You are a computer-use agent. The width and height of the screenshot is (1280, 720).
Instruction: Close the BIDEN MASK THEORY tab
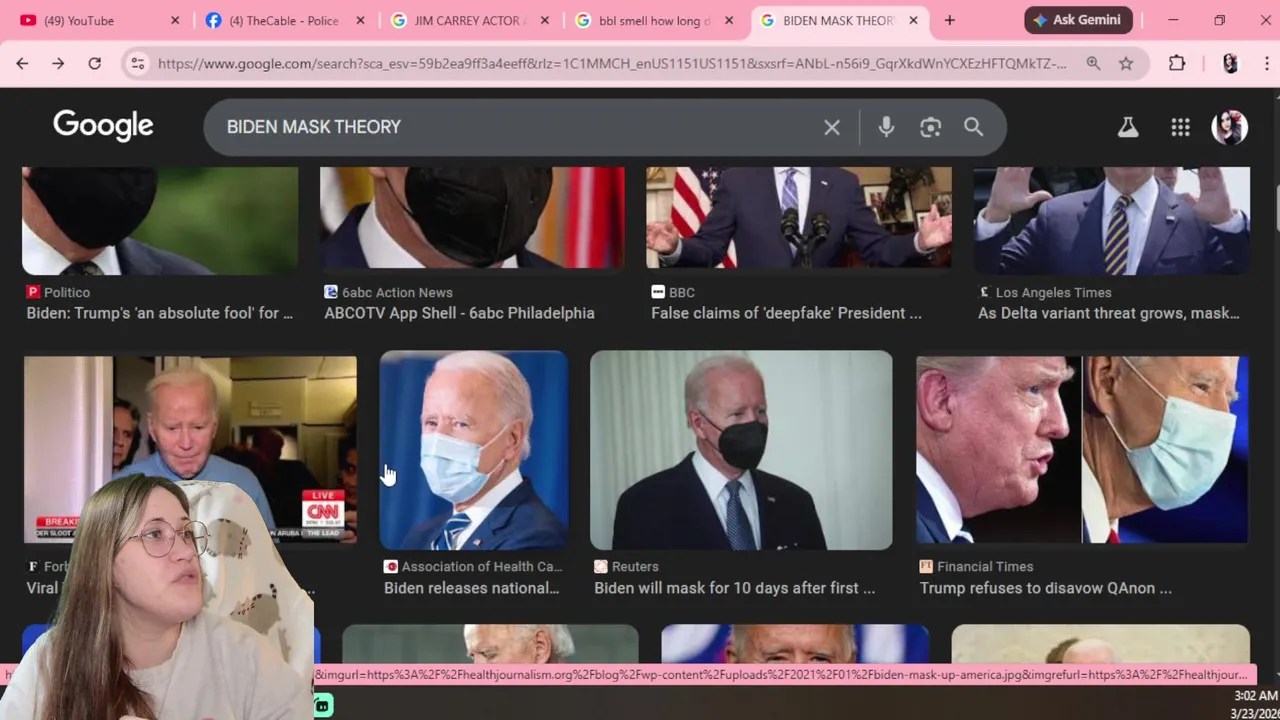(x=913, y=20)
